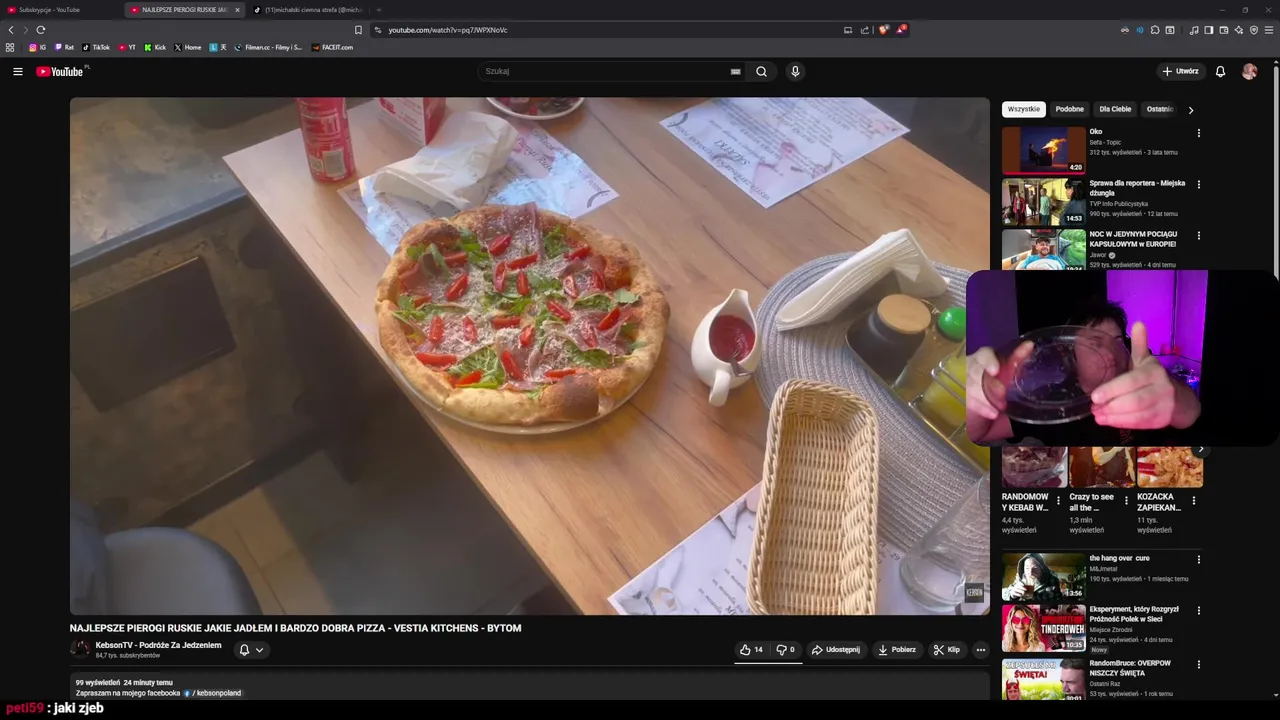Open the YouTube notifications bell

point(1220,71)
